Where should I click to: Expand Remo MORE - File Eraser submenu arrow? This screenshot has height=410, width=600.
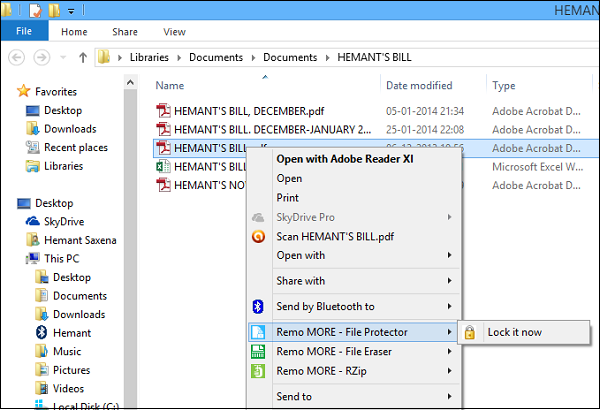[x=450, y=351]
